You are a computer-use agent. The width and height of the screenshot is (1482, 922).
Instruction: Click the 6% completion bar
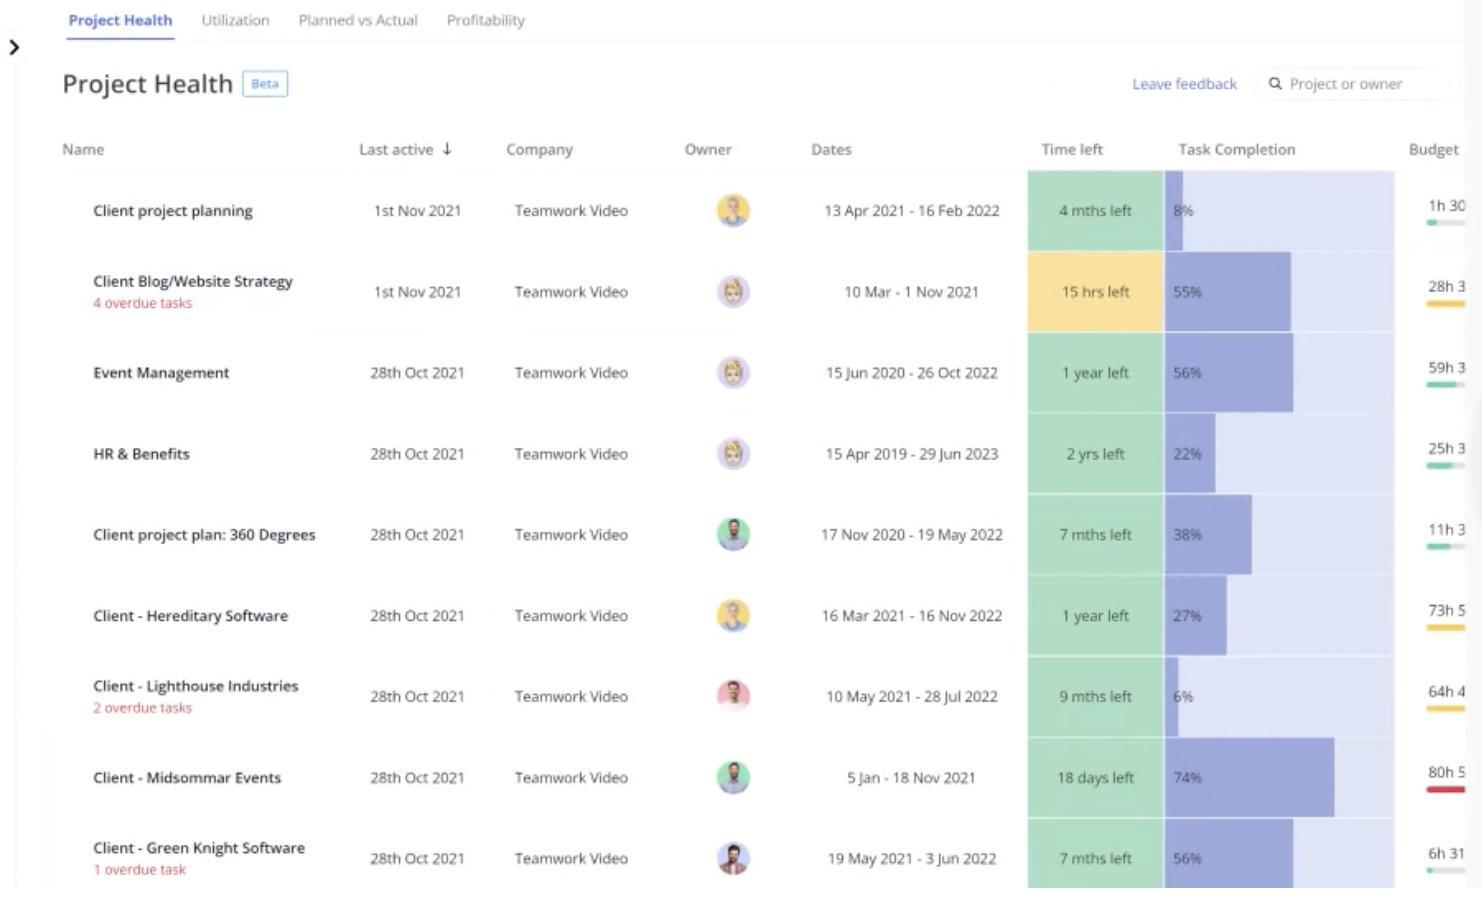click(x=1172, y=697)
